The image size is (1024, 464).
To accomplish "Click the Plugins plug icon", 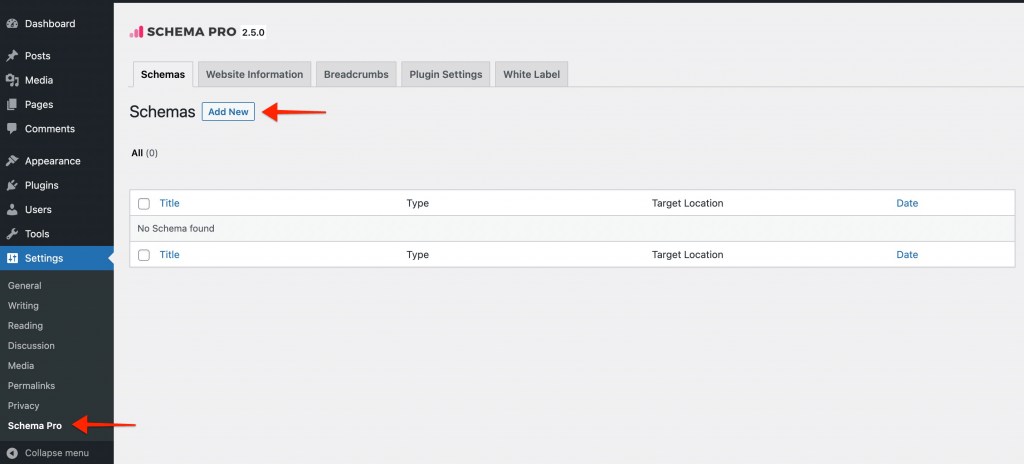I will point(12,186).
